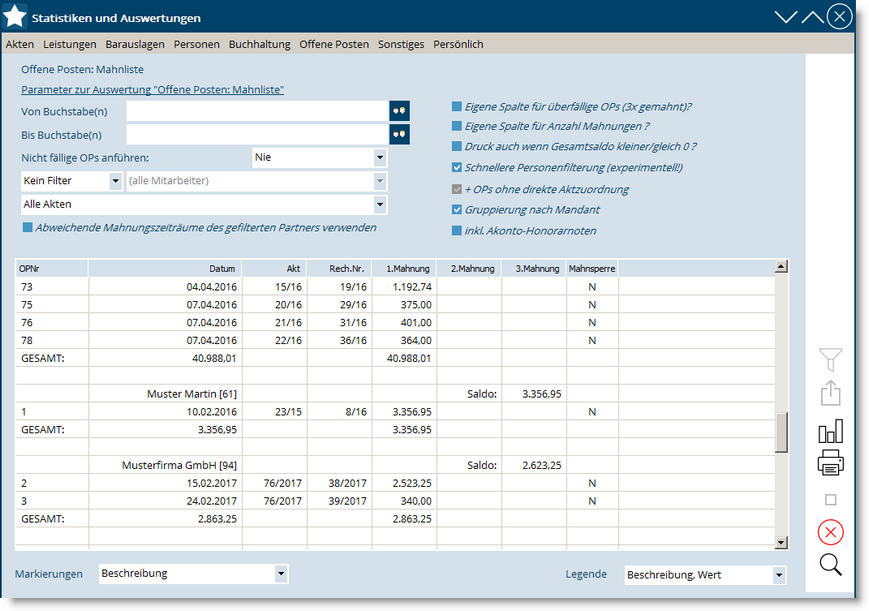
Task: Click the Mahnsperre column header
Action: tap(592, 268)
